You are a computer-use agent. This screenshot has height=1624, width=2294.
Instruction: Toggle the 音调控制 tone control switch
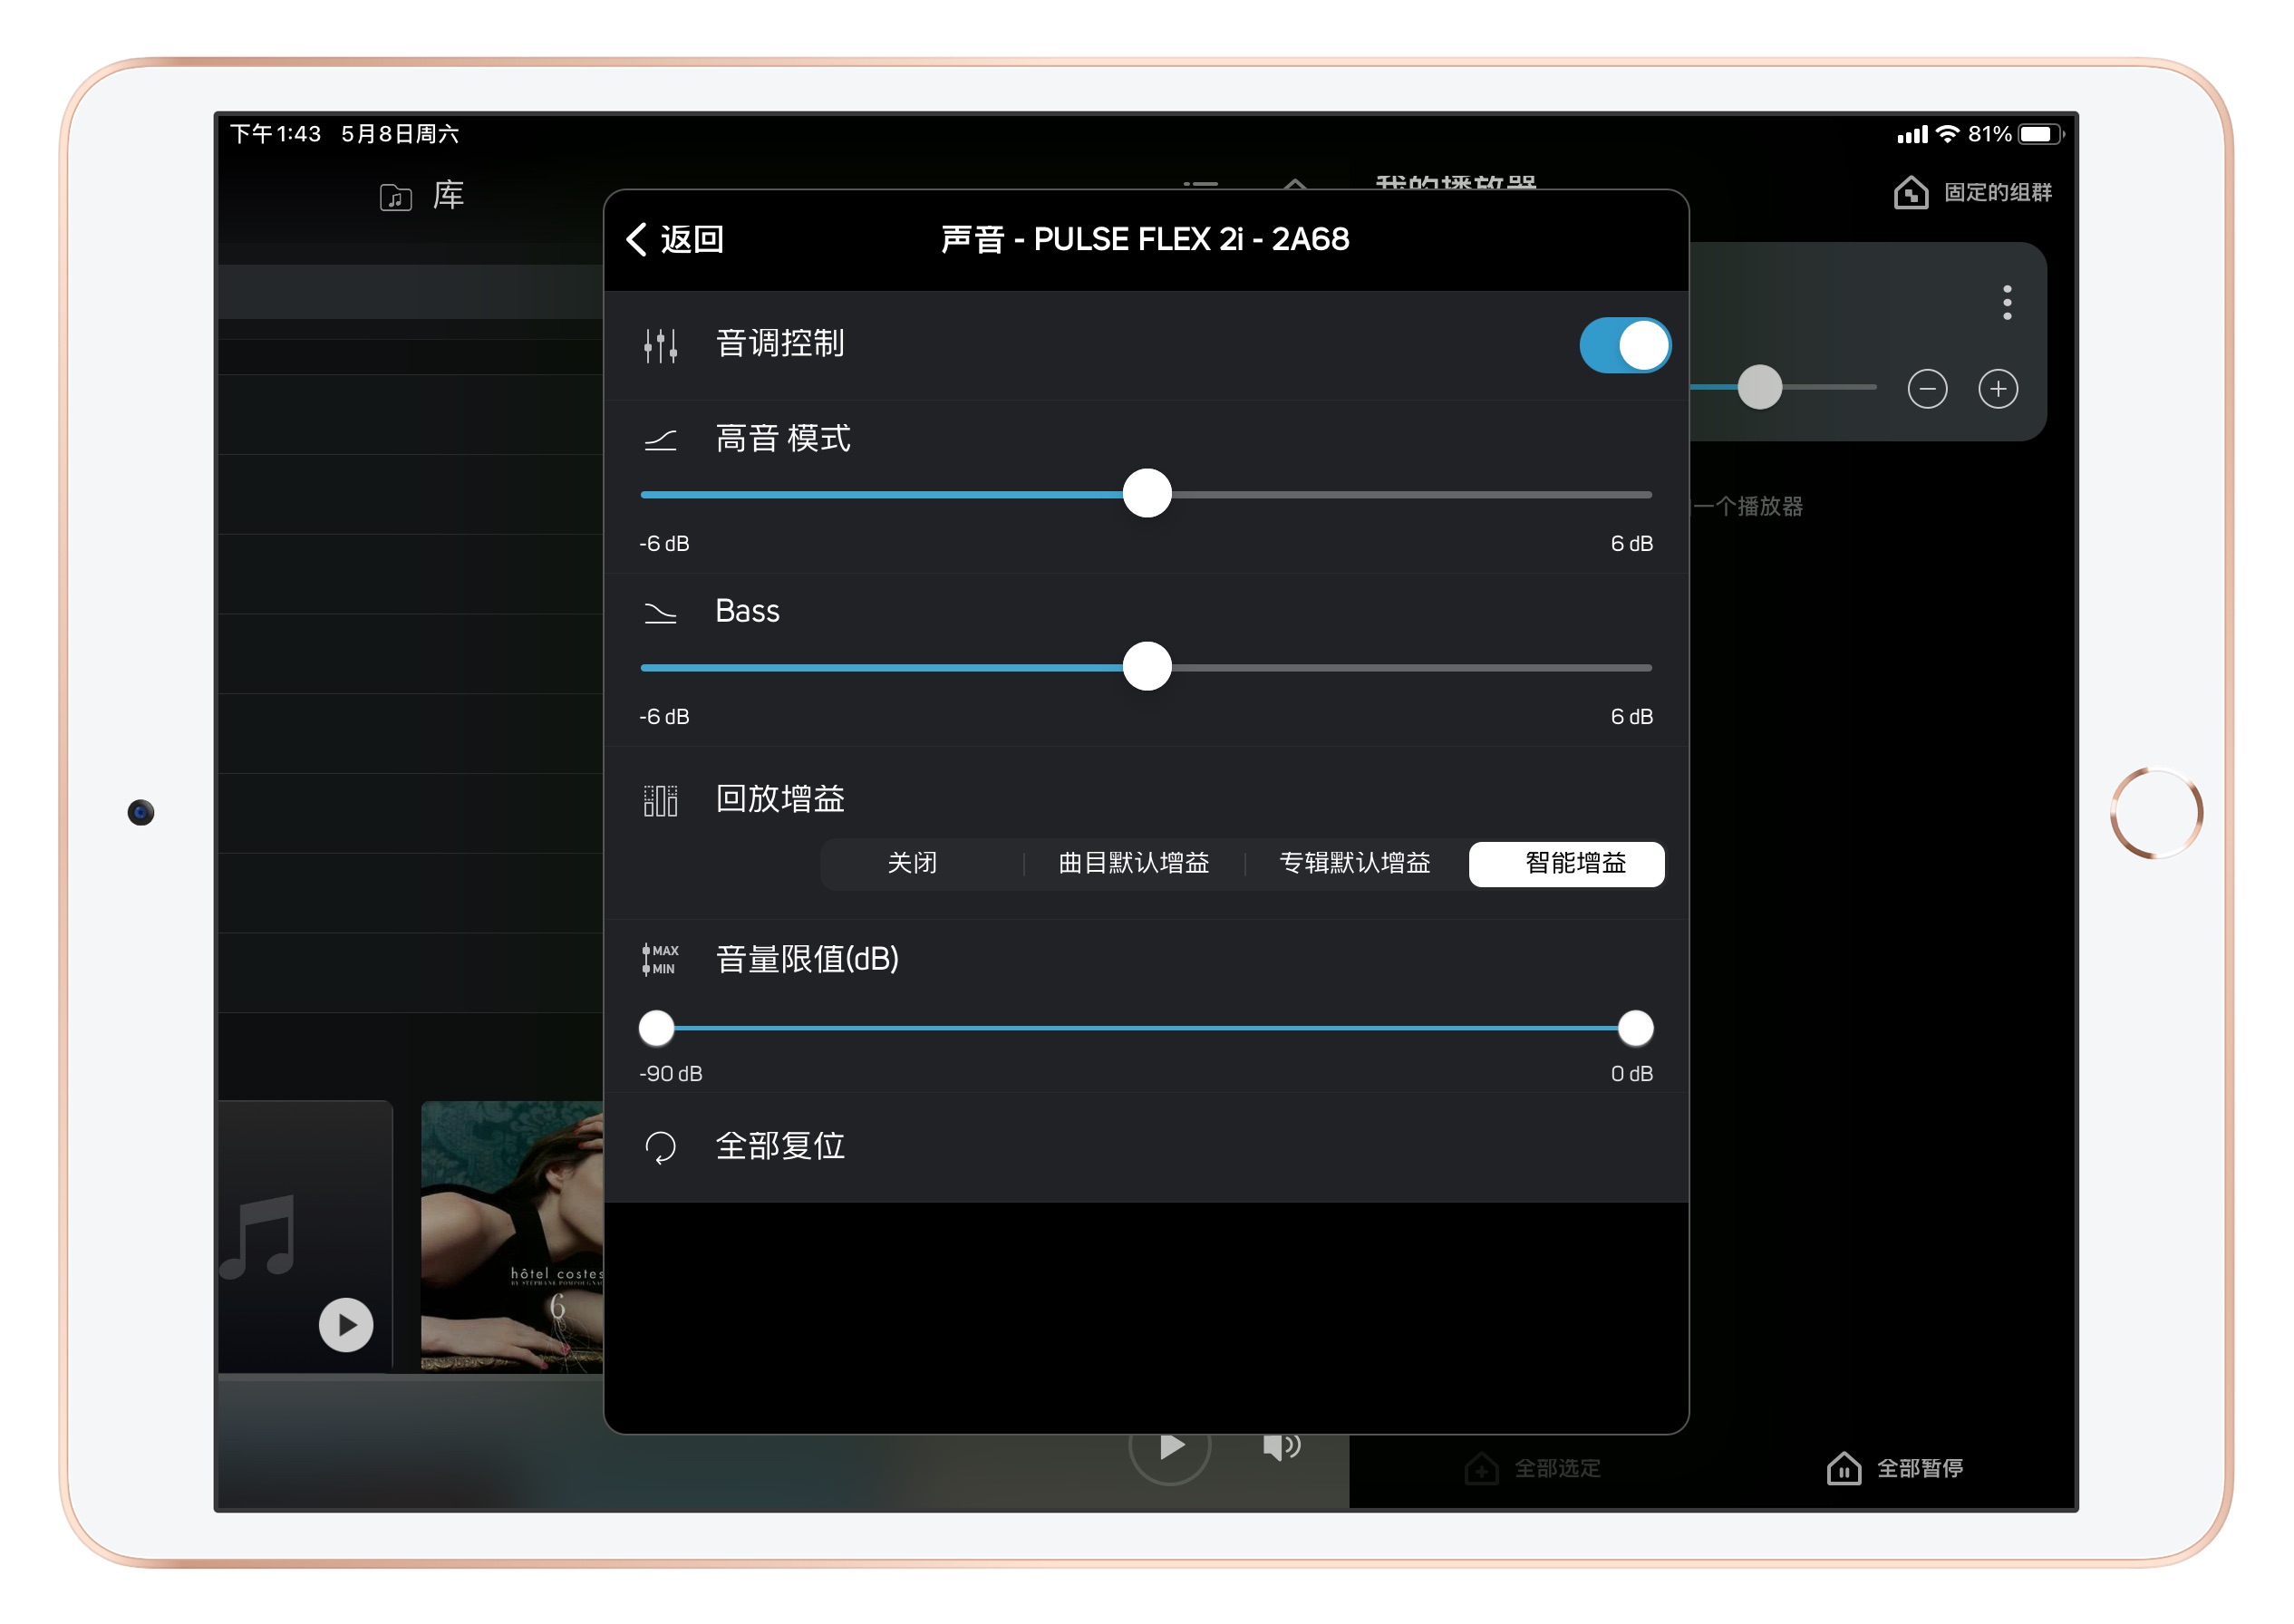pyautogui.click(x=1624, y=344)
